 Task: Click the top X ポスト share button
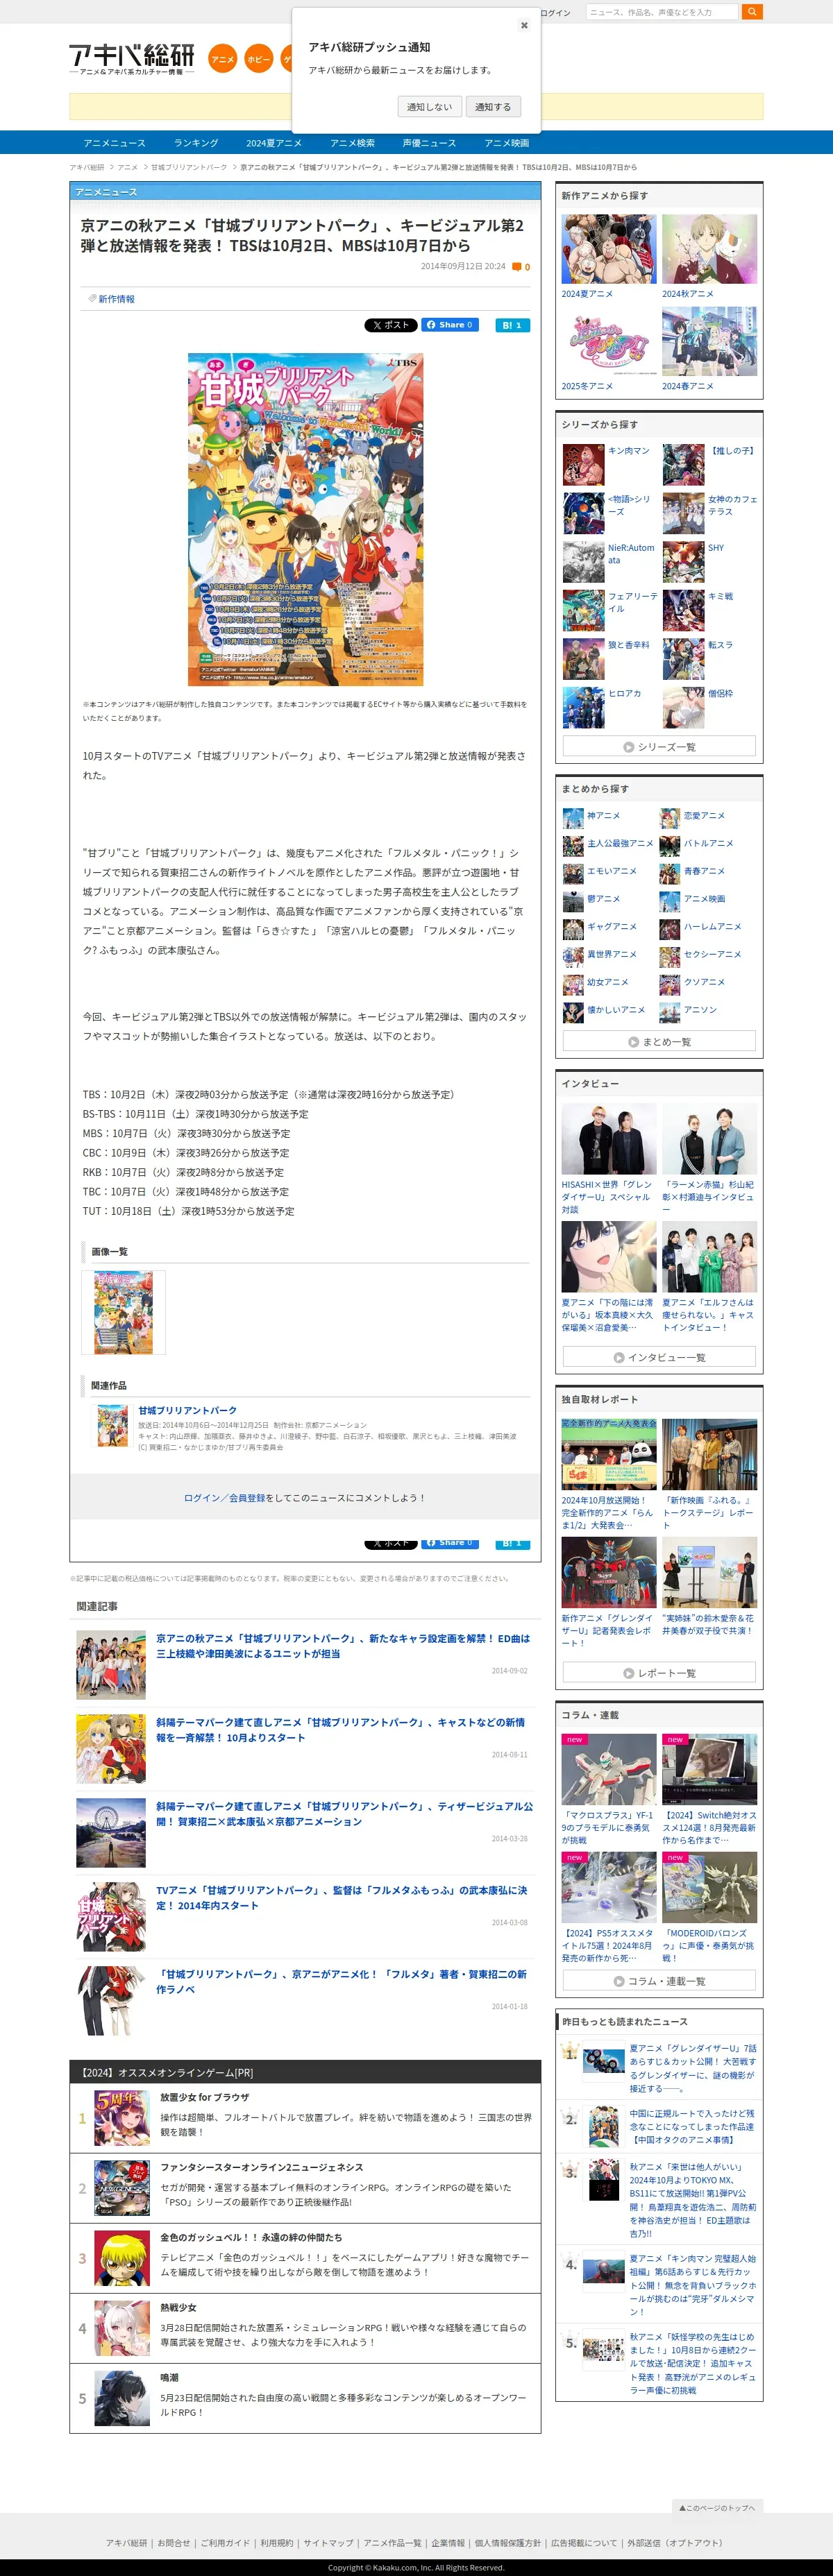click(x=390, y=325)
